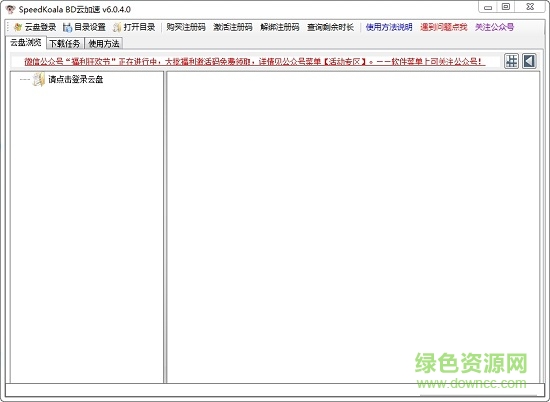Select the 云盘浏览 tab
The width and height of the screenshot is (550, 402).
26,43
